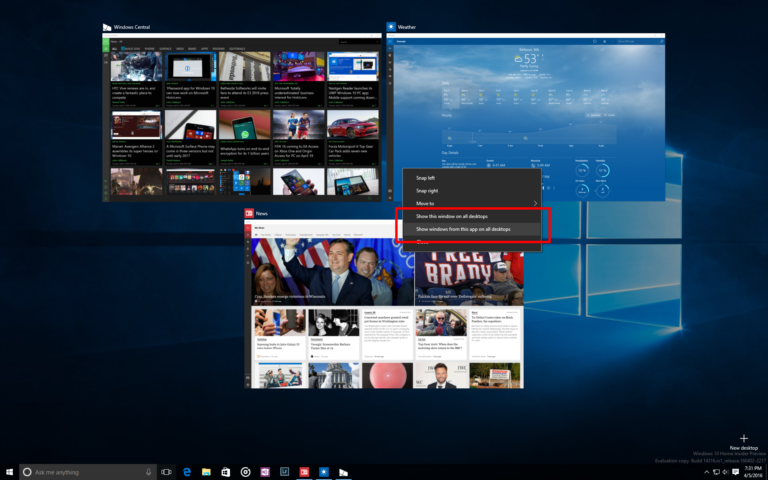
Task: Open the Windows Start button
Action: click(10, 471)
